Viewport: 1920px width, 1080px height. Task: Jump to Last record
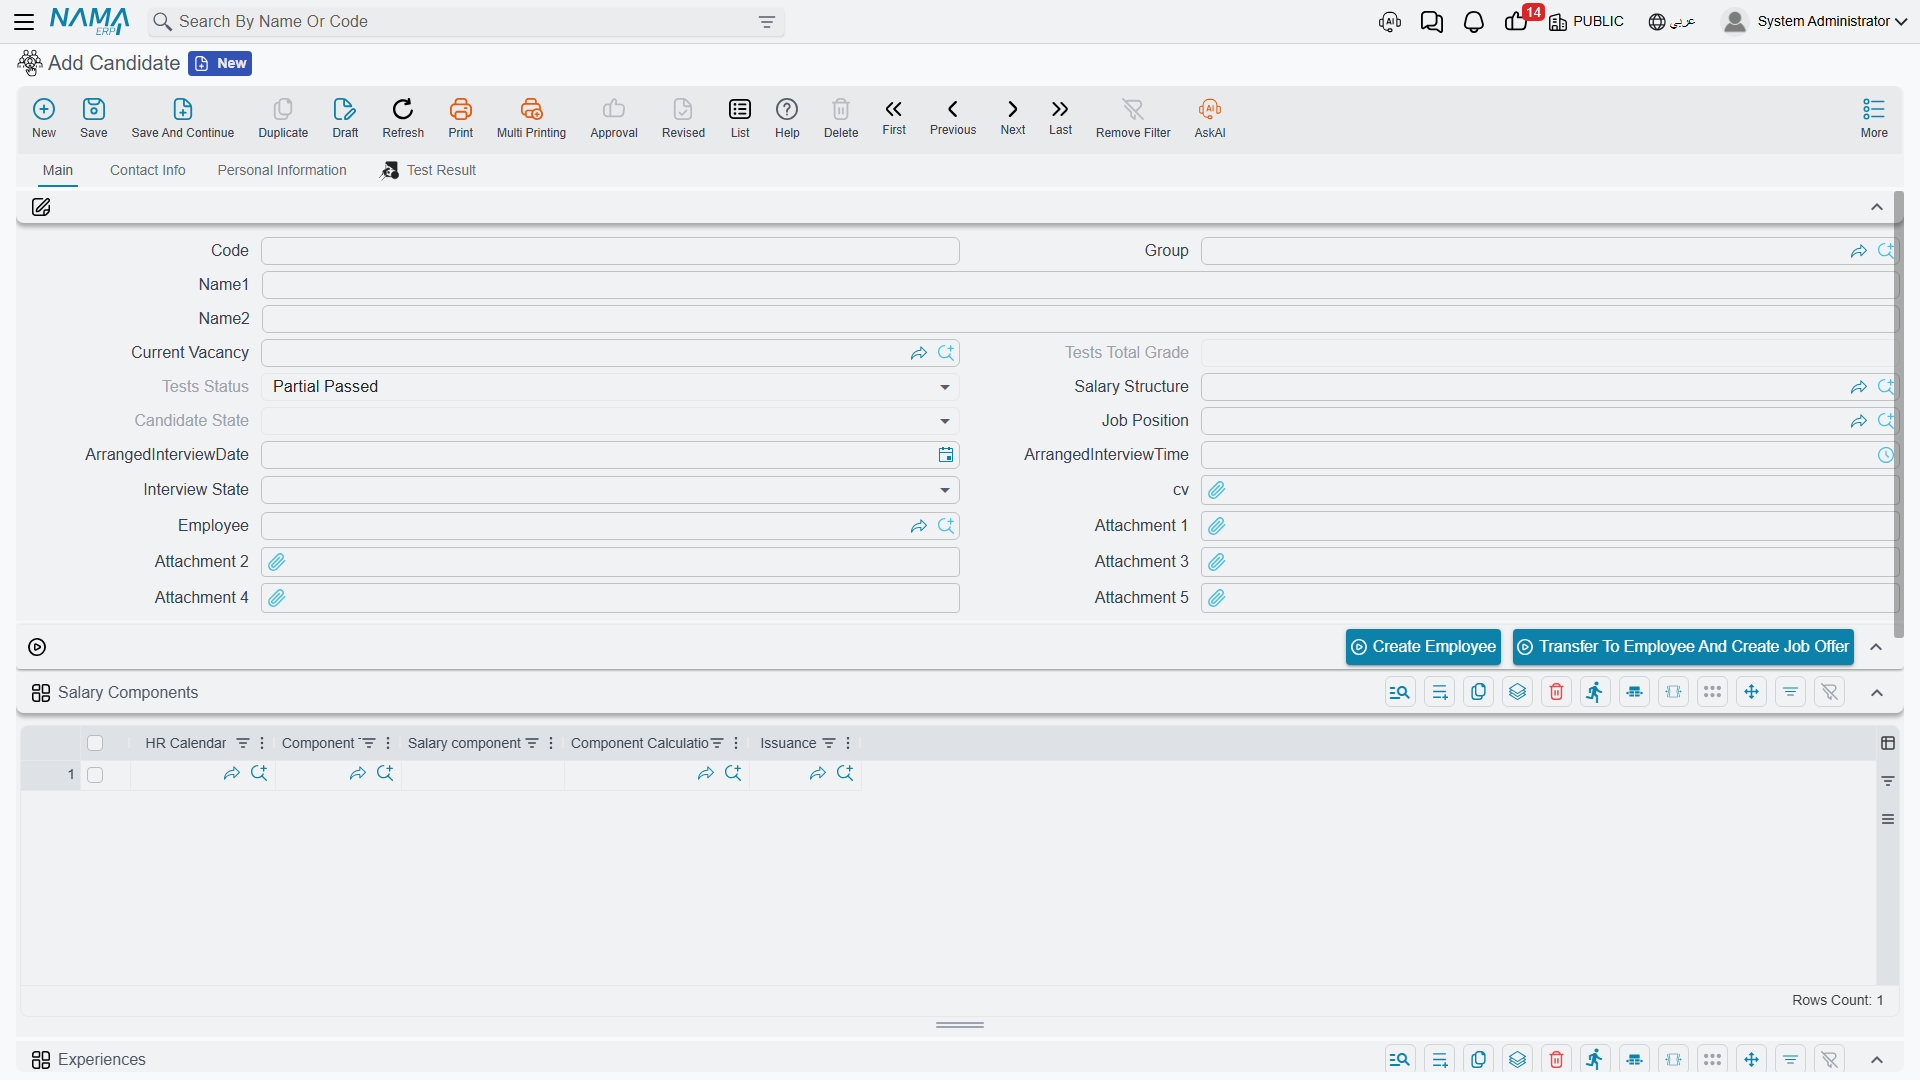point(1060,117)
